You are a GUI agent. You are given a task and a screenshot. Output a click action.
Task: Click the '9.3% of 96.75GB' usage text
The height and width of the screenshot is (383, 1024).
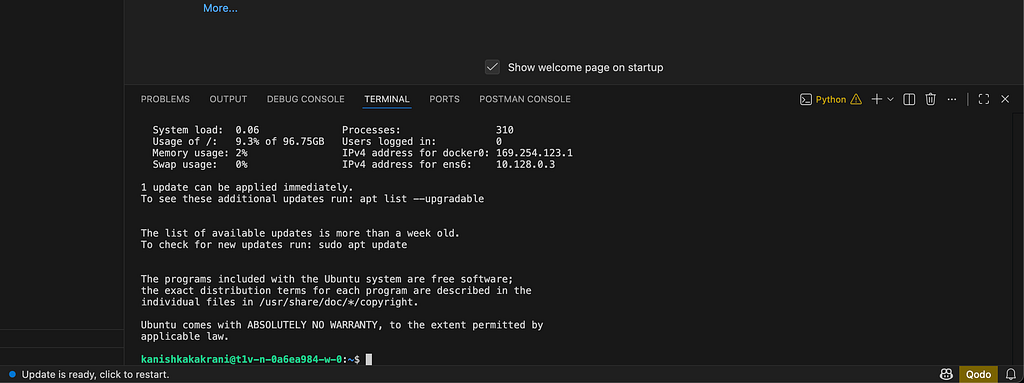tap(280, 141)
